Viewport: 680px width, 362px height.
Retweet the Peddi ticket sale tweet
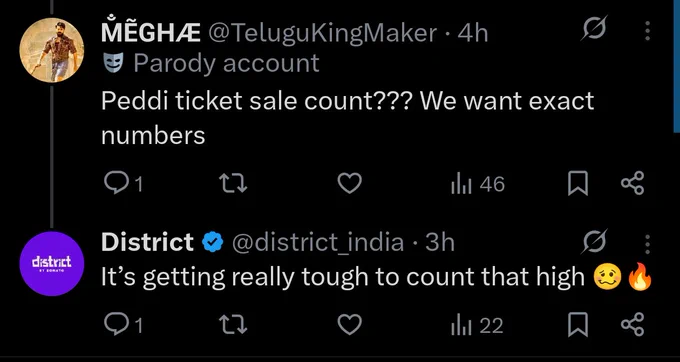(x=232, y=184)
